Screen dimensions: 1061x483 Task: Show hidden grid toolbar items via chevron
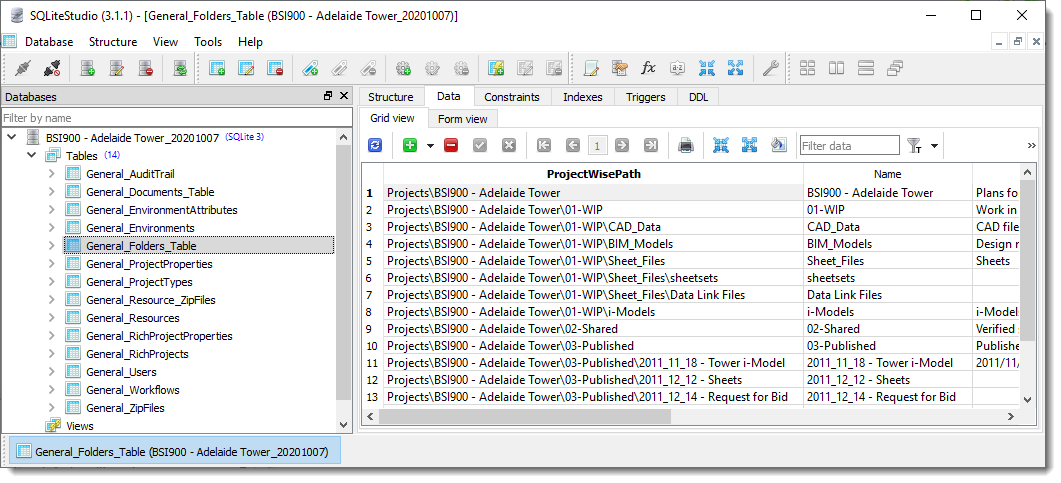click(1031, 145)
